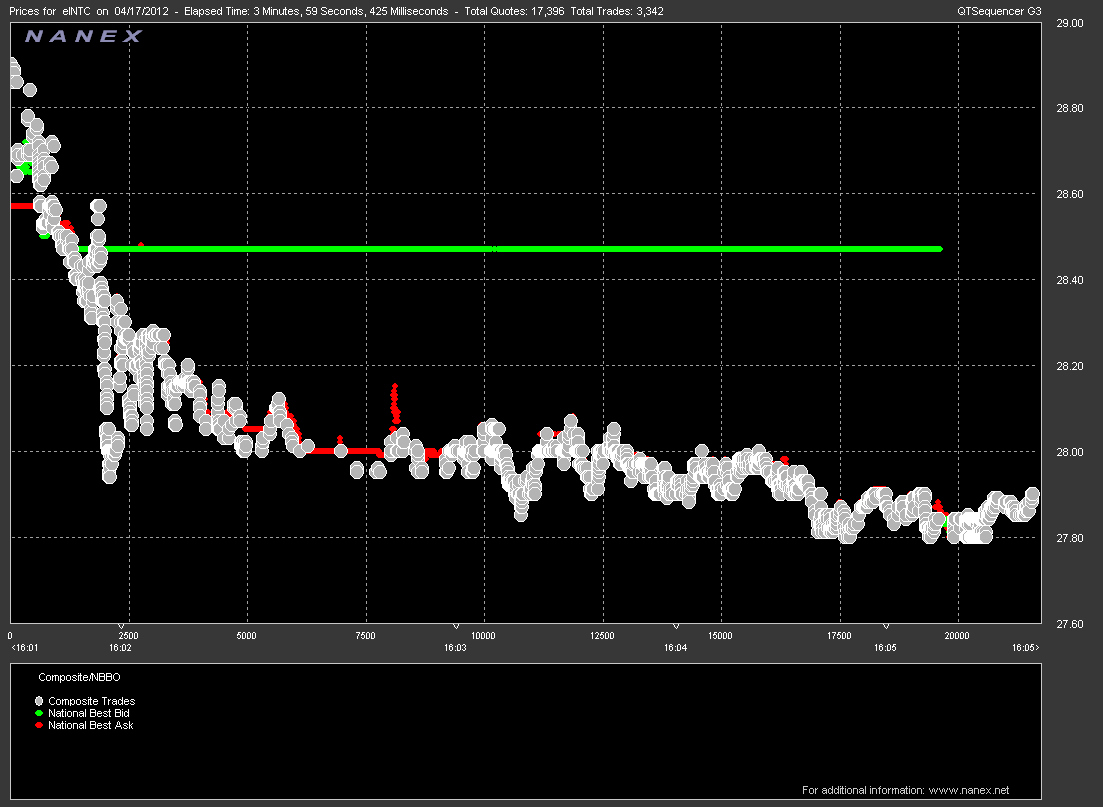The width and height of the screenshot is (1103, 807).
Task: Click the 10000 tick label on x-axis
Action: [483, 635]
